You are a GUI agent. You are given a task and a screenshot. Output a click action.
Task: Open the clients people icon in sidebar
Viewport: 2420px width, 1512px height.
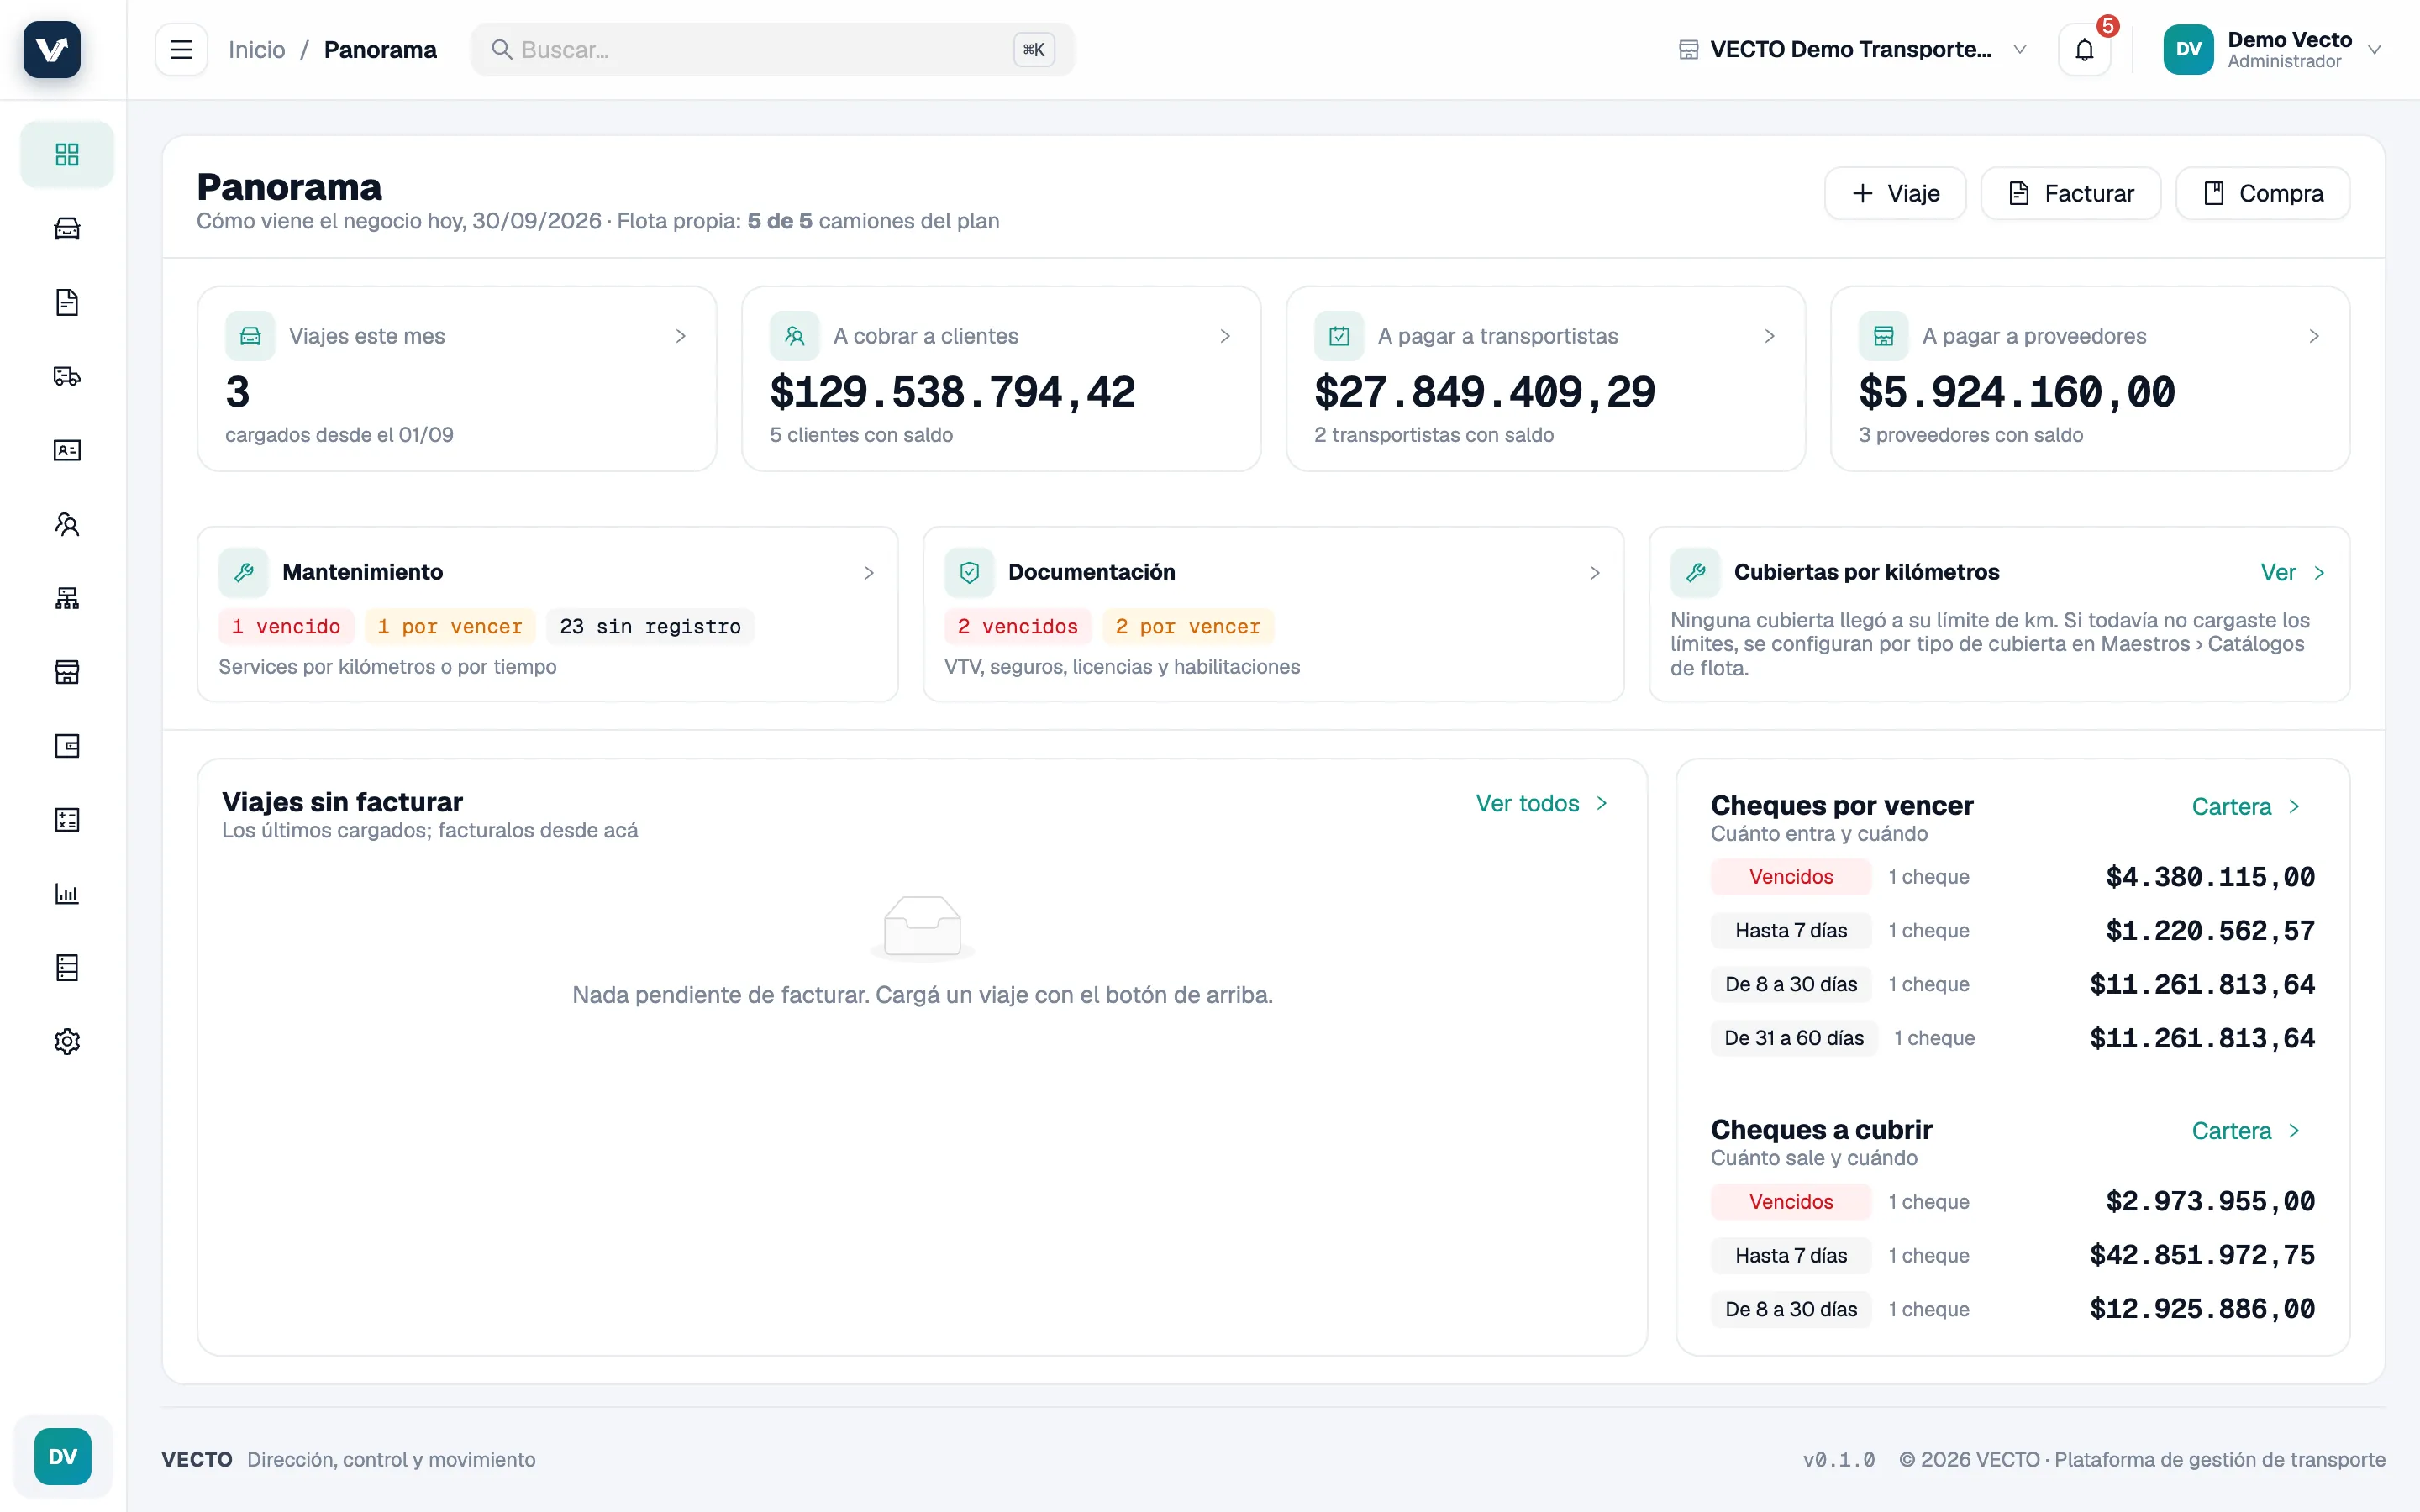[67, 524]
